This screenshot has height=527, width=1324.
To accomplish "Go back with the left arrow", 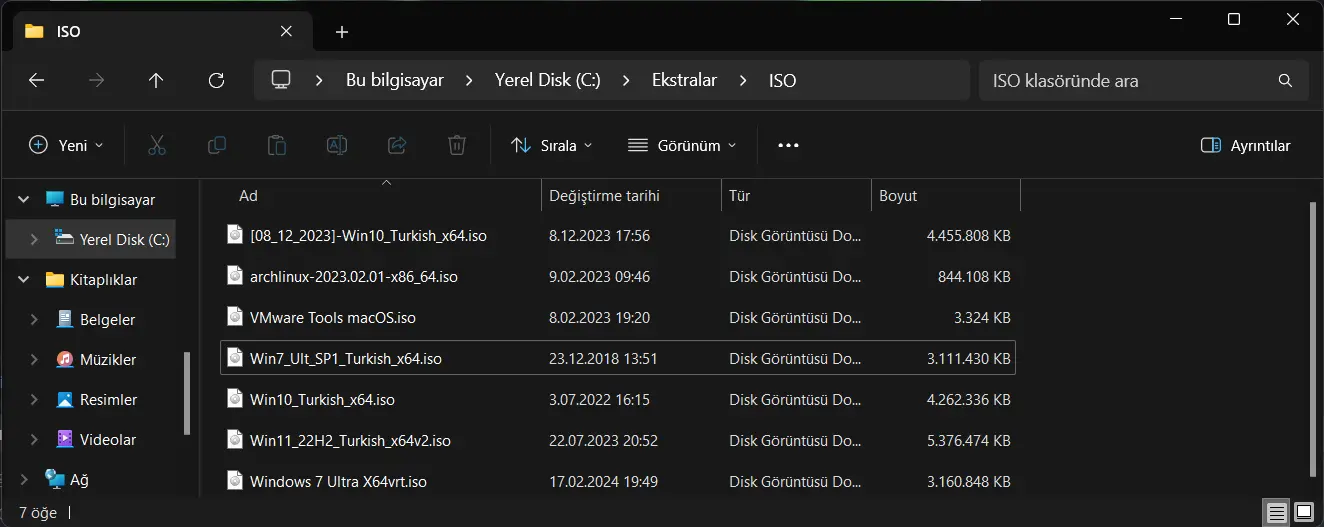I will coord(37,80).
